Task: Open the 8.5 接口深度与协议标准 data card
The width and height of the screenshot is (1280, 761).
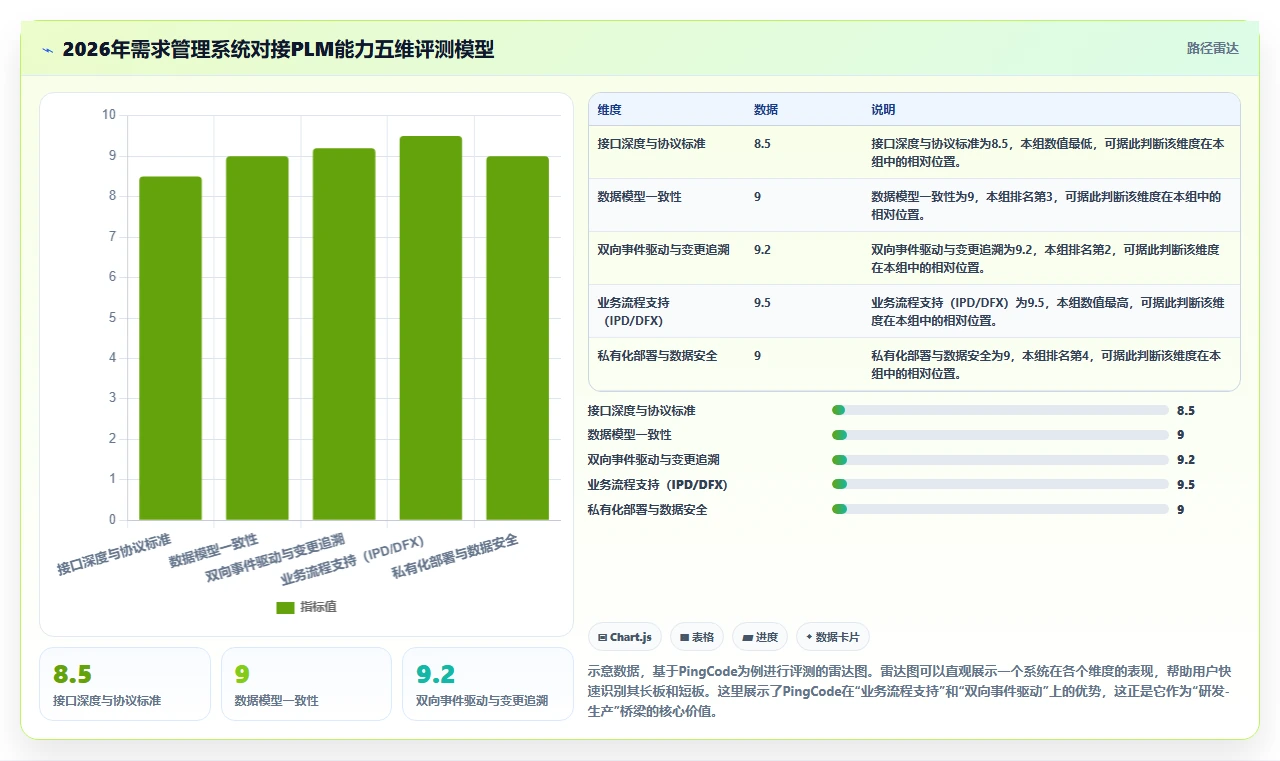Action: click(x=125, y=684)
